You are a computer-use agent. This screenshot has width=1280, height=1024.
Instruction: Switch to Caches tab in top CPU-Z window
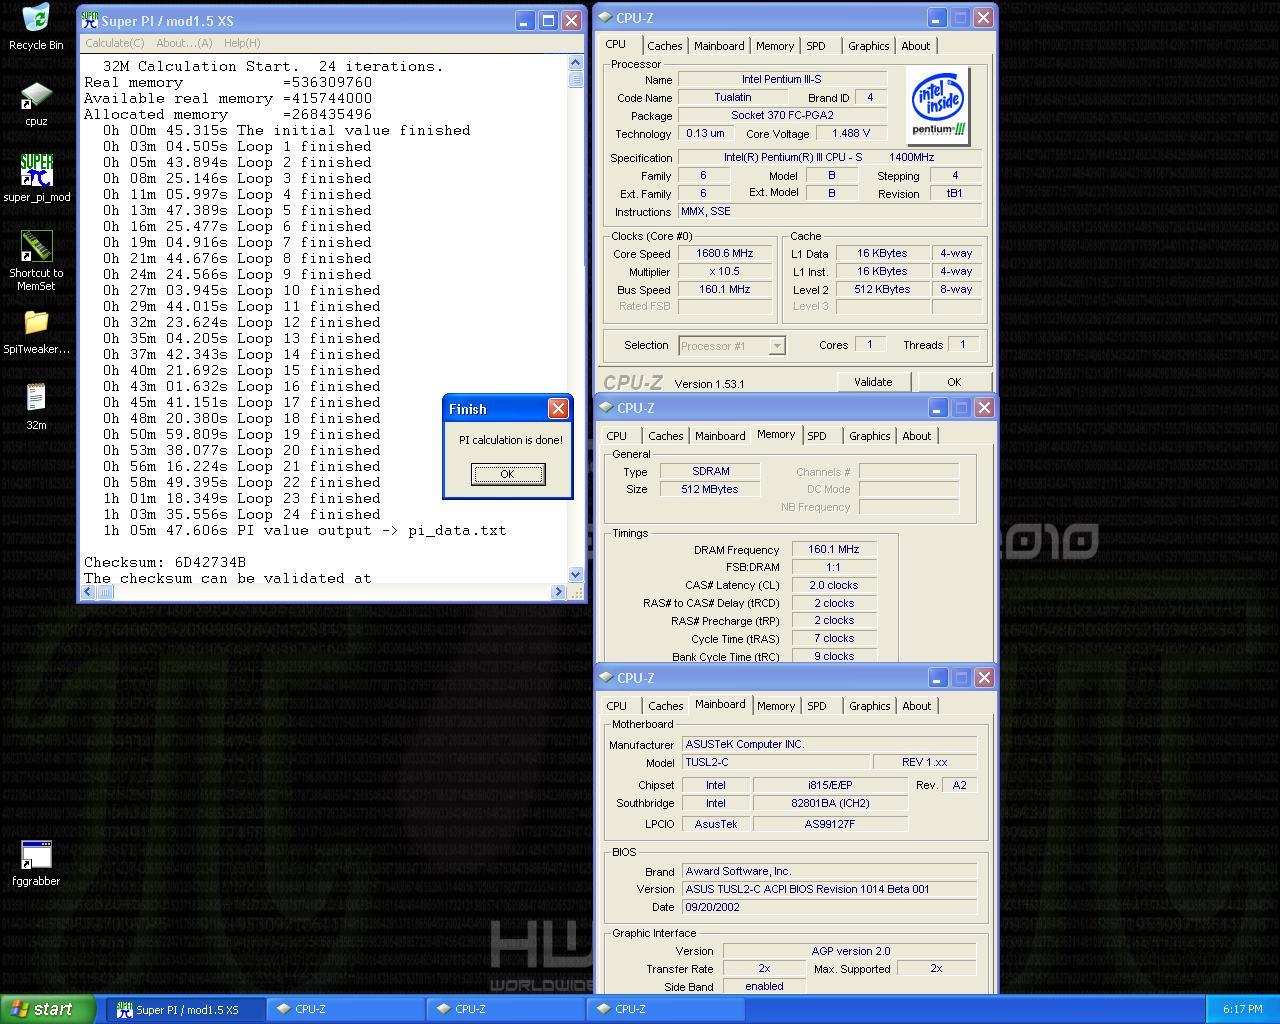[664, 46]
